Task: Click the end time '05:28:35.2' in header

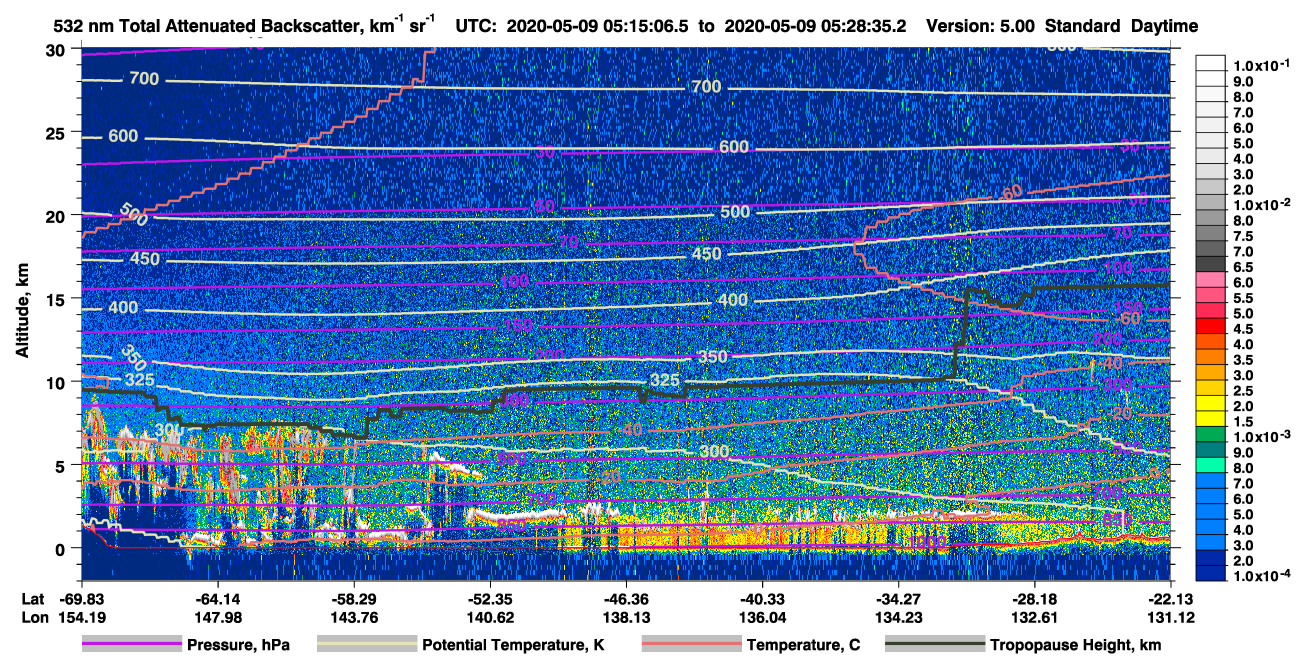Action: (x=863, y=27)
